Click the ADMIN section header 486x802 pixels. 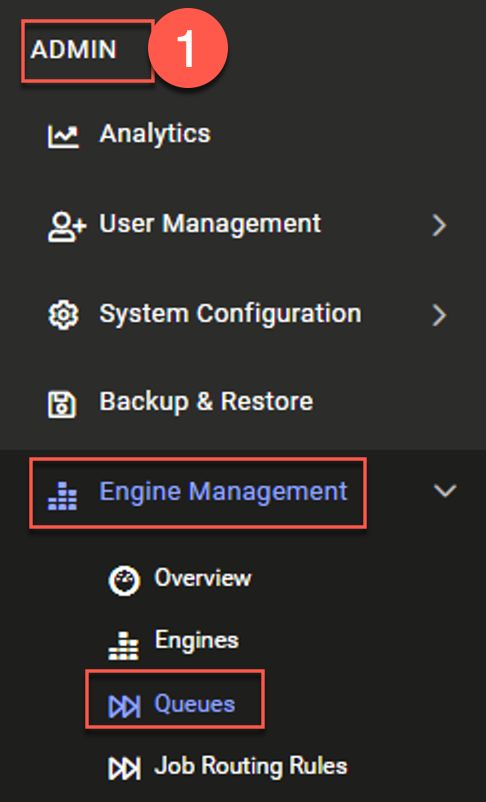[x=74, y=50]
